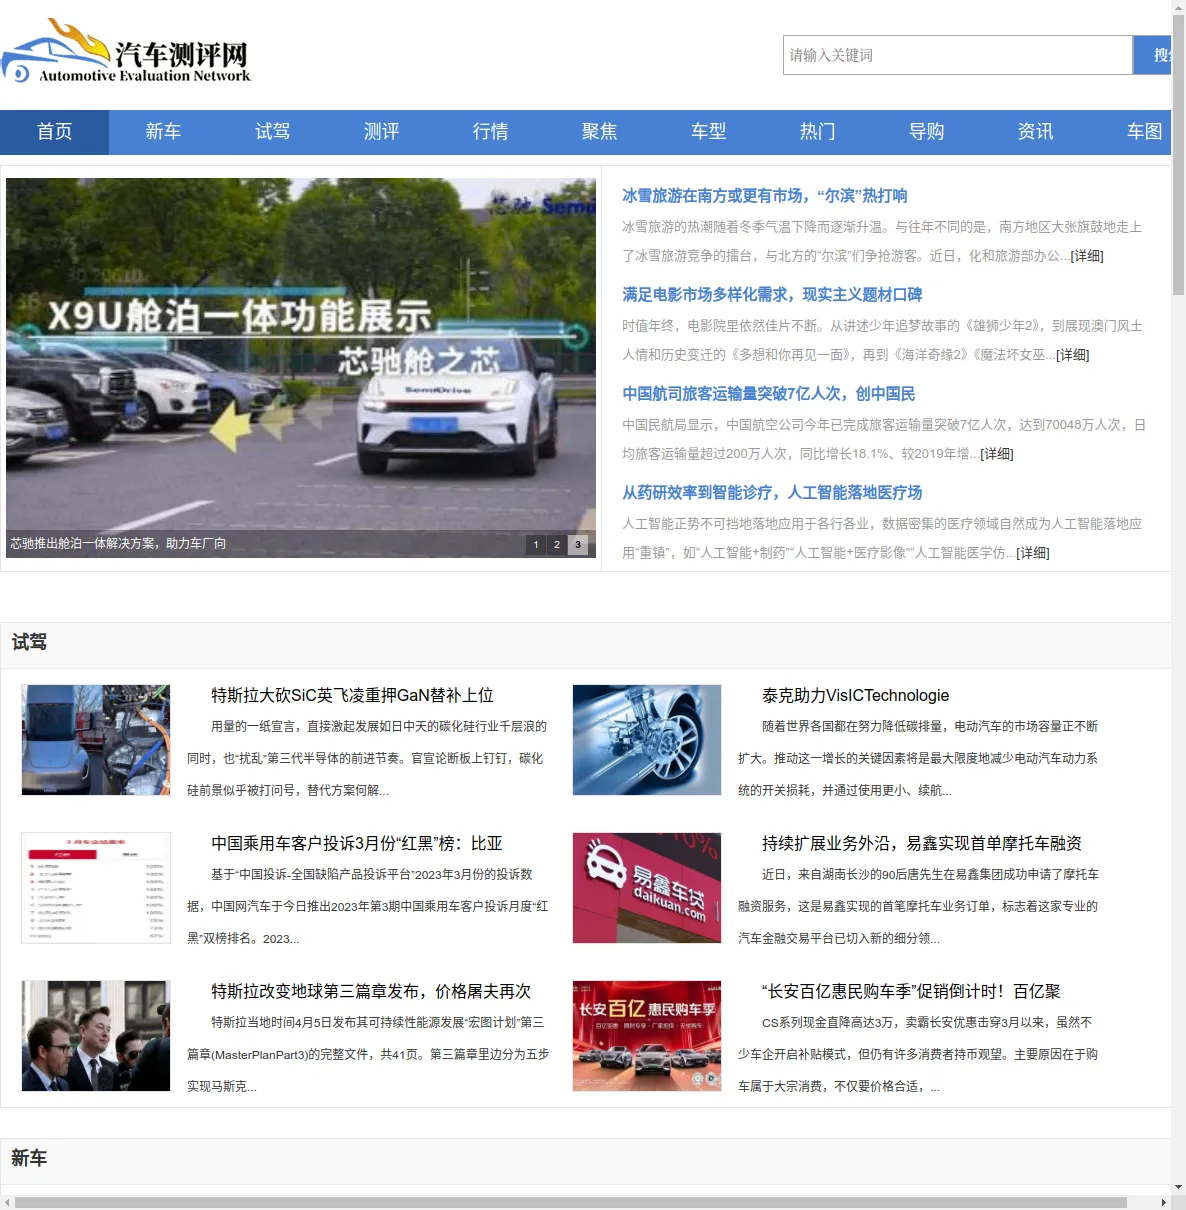Open the 易鑫车贷 storefront thumbnail

pyautogui.click(x=647, y=888)
